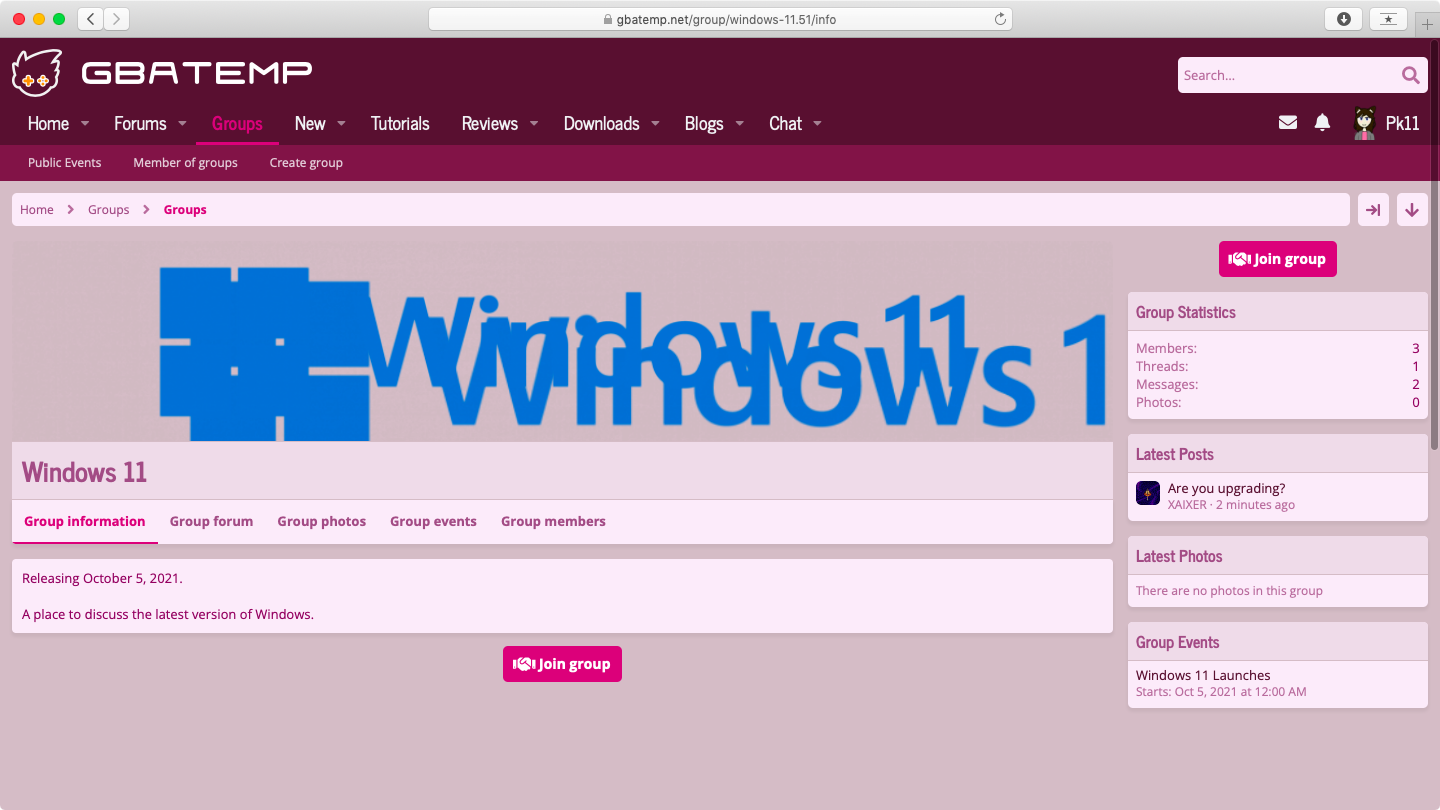The image size is (1440, 810).
Task: Open the Safari downloads icon
Action: 1344,19
